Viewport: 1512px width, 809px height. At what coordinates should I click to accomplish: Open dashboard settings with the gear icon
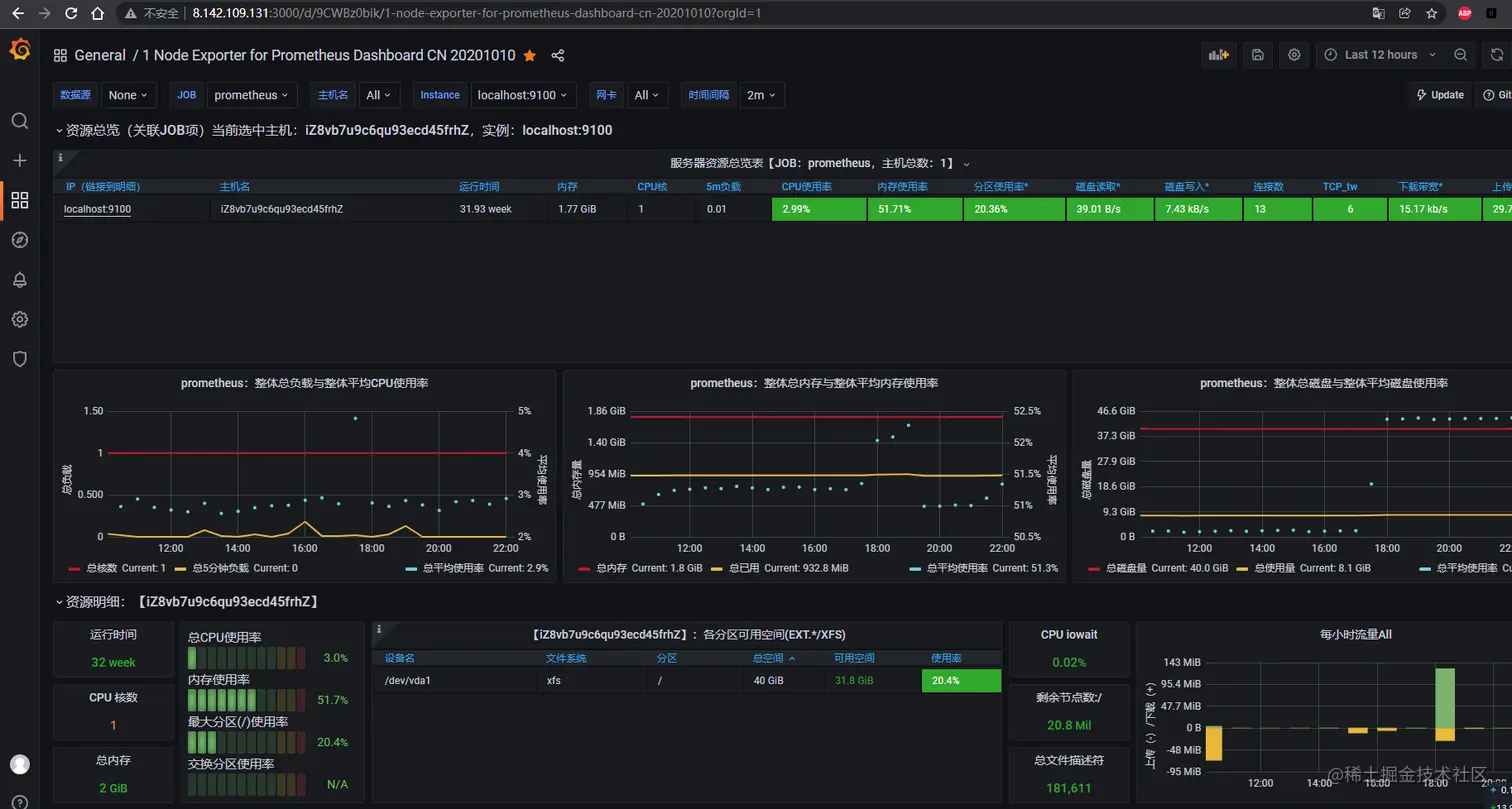pos(1294,55)
